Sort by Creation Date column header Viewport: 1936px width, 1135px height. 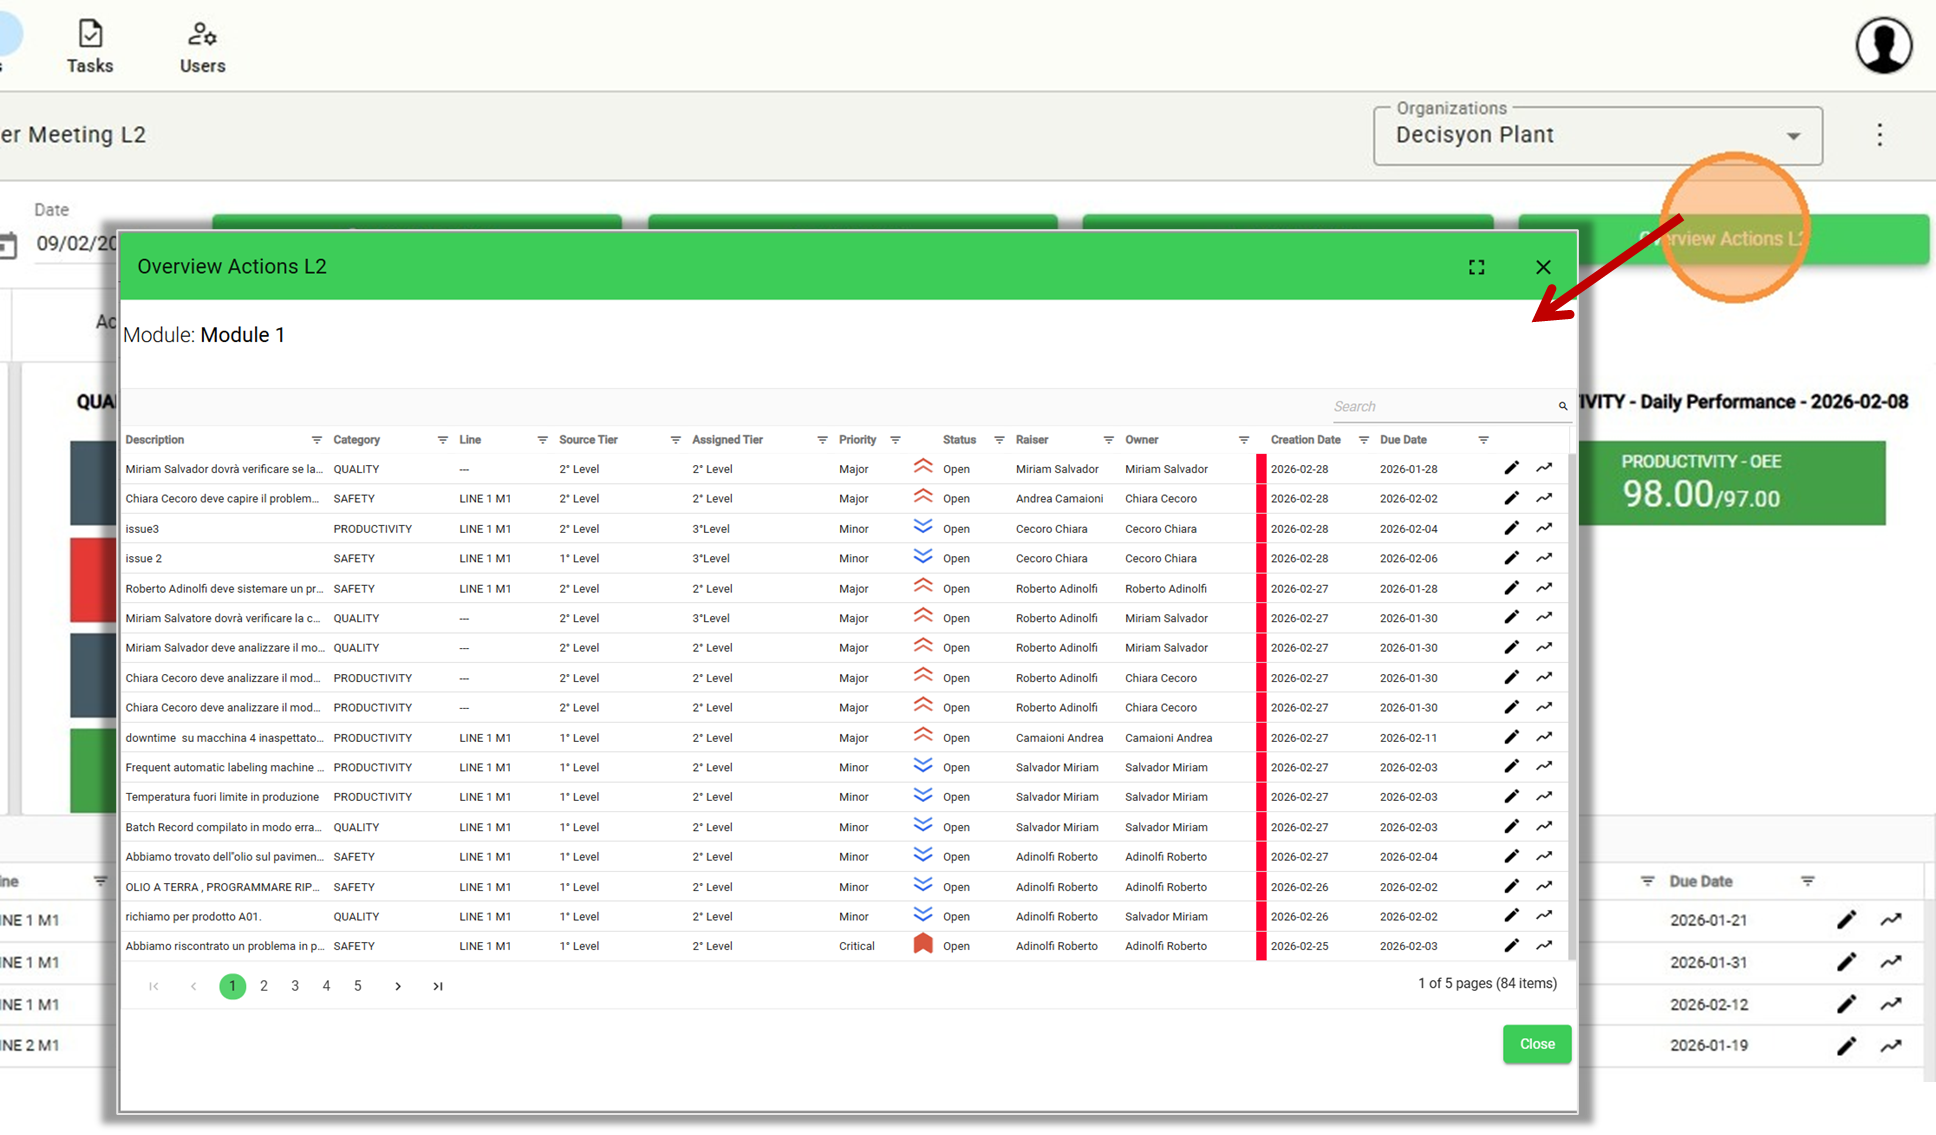[x=1305, y=440]
